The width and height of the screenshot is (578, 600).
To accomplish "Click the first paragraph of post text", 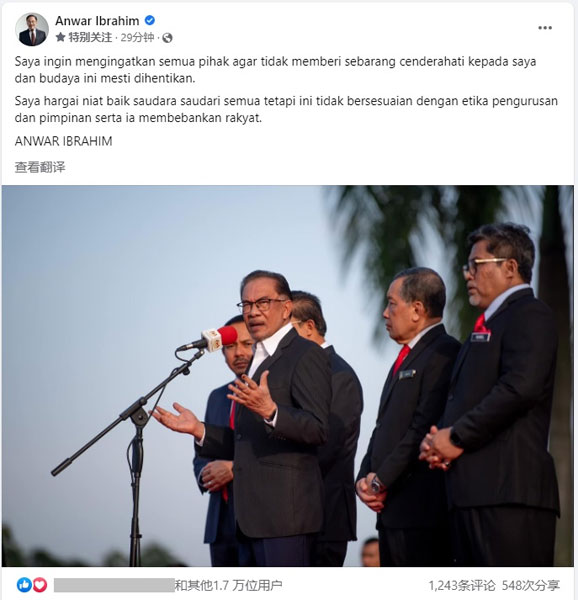I will click(275, 70).
